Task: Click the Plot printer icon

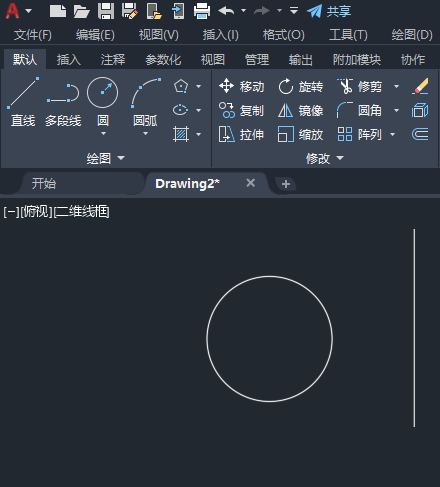Action: pyautogui.click(x=202, y=11)
